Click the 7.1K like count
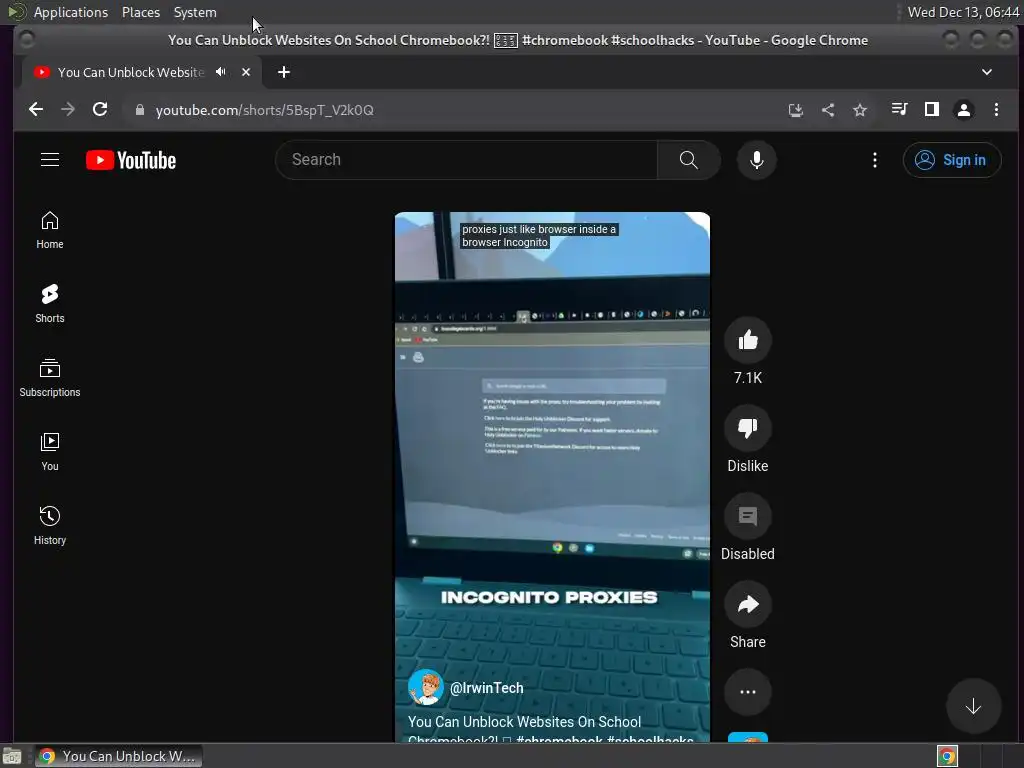 (748, 377)
